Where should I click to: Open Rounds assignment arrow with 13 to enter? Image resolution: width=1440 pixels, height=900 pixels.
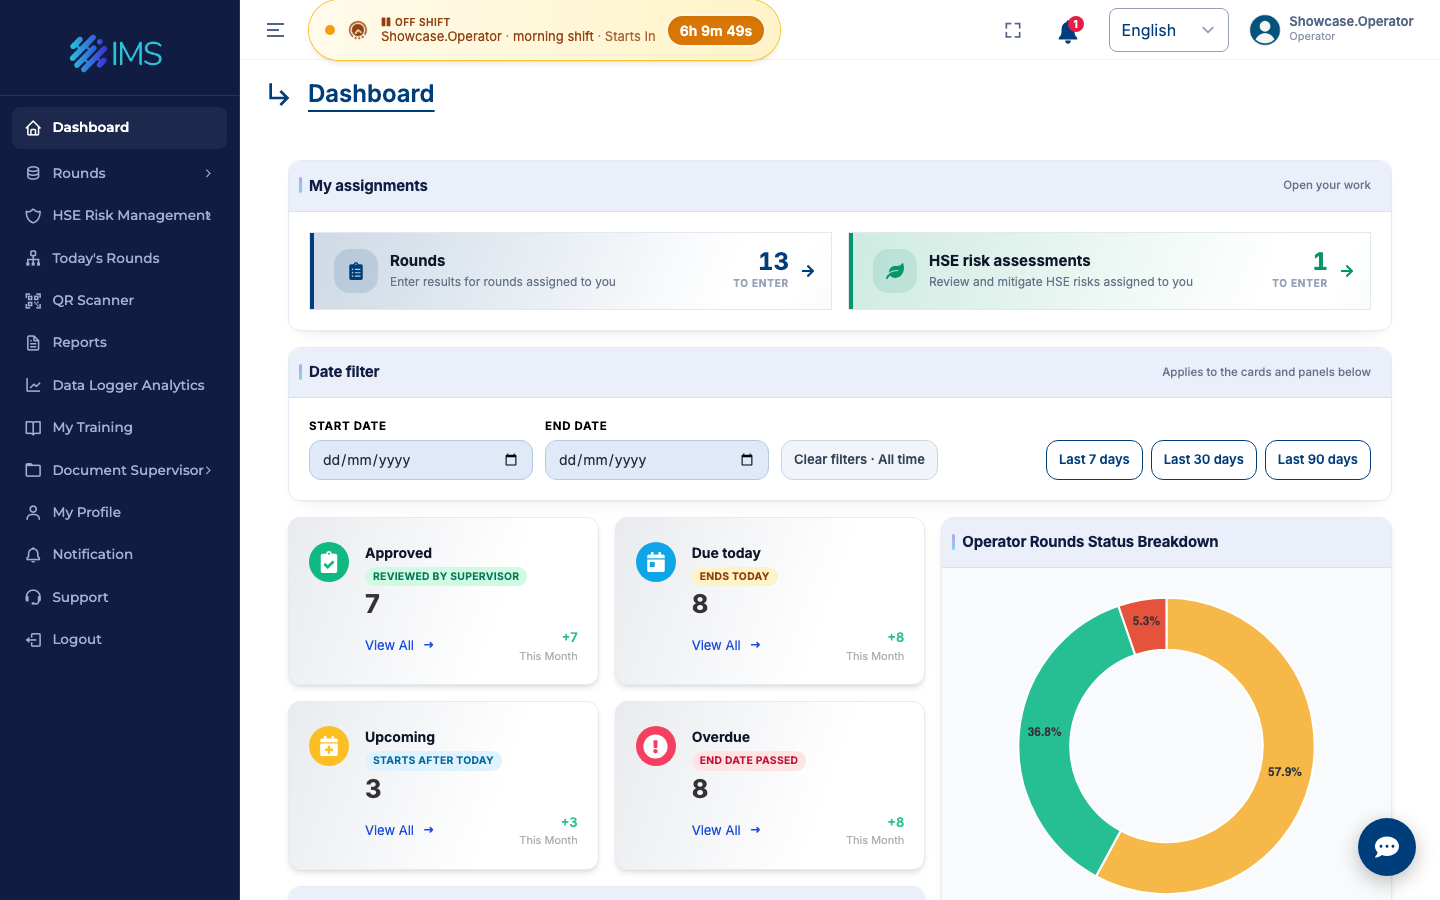click(x=808, y=271)
